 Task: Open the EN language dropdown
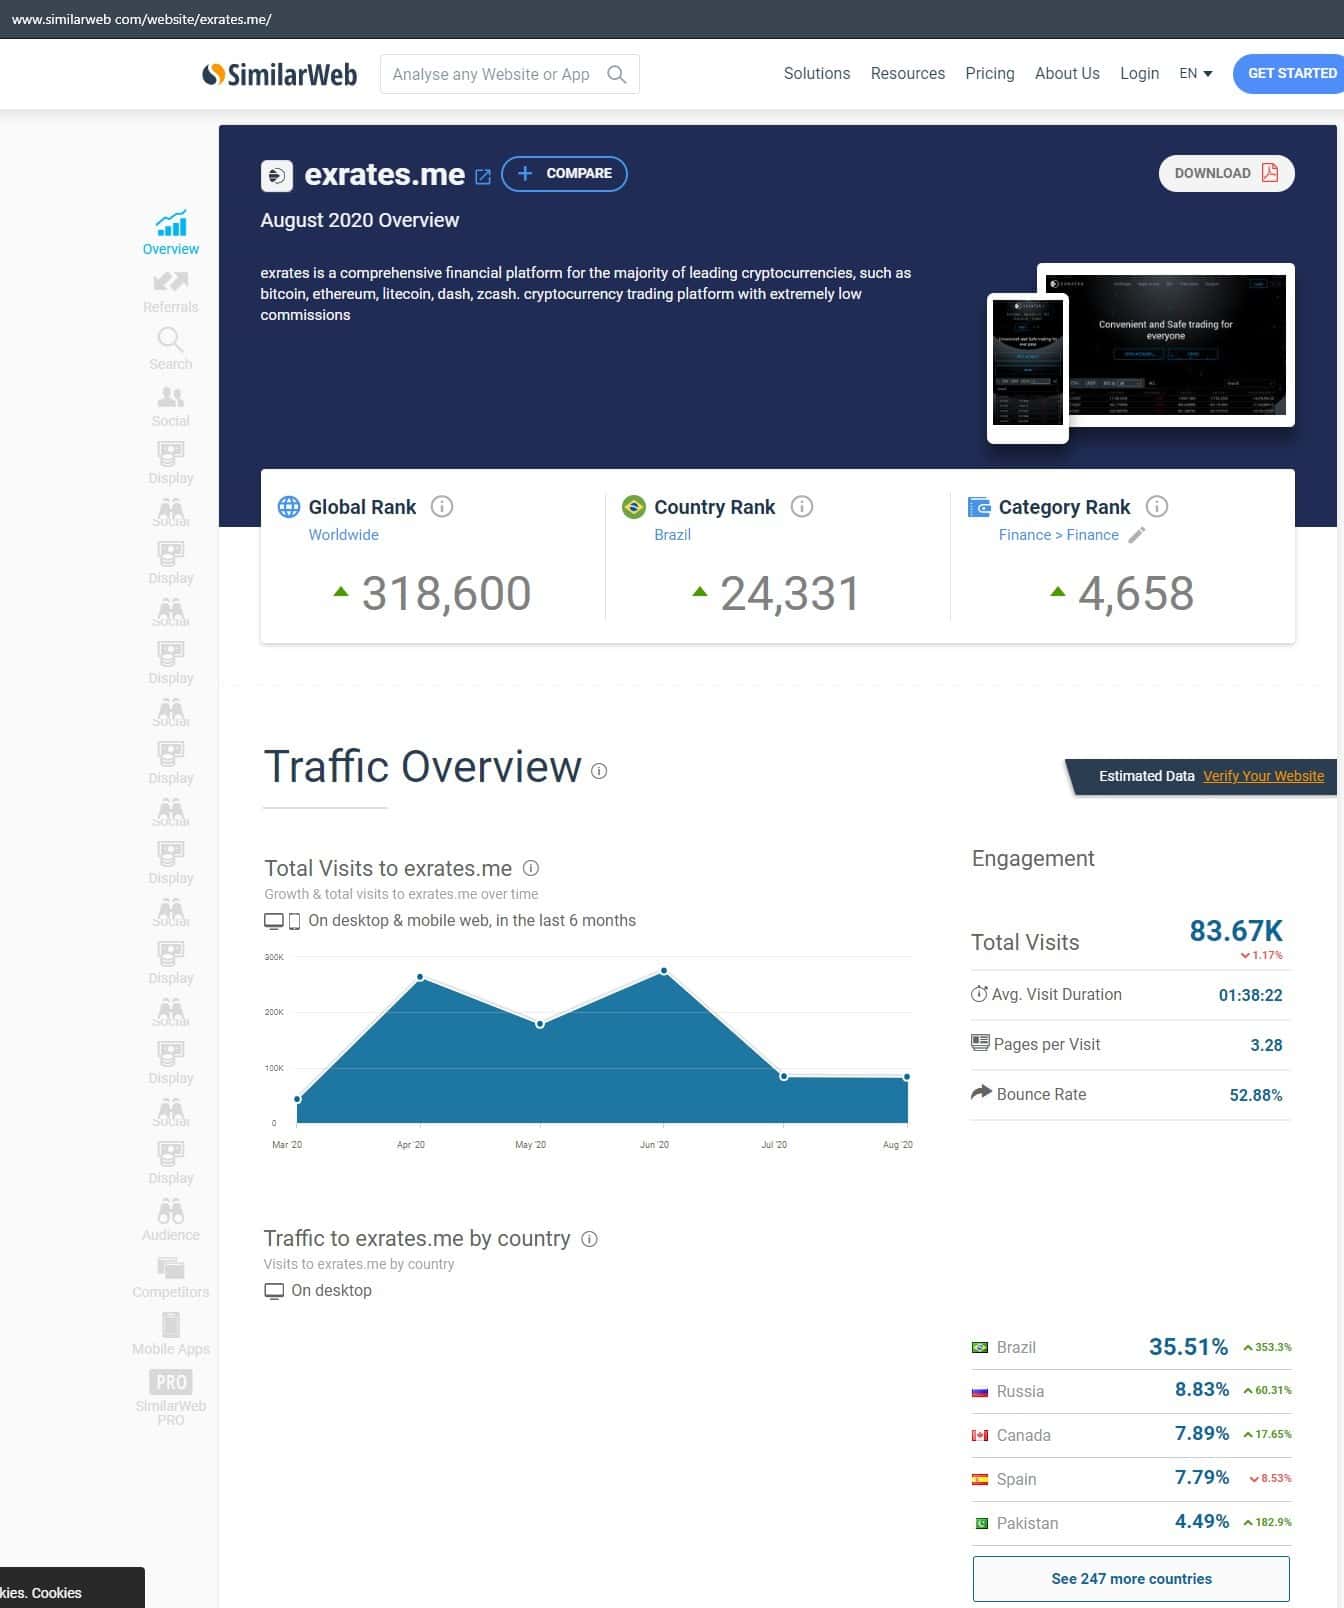(x=1195, y=73)
